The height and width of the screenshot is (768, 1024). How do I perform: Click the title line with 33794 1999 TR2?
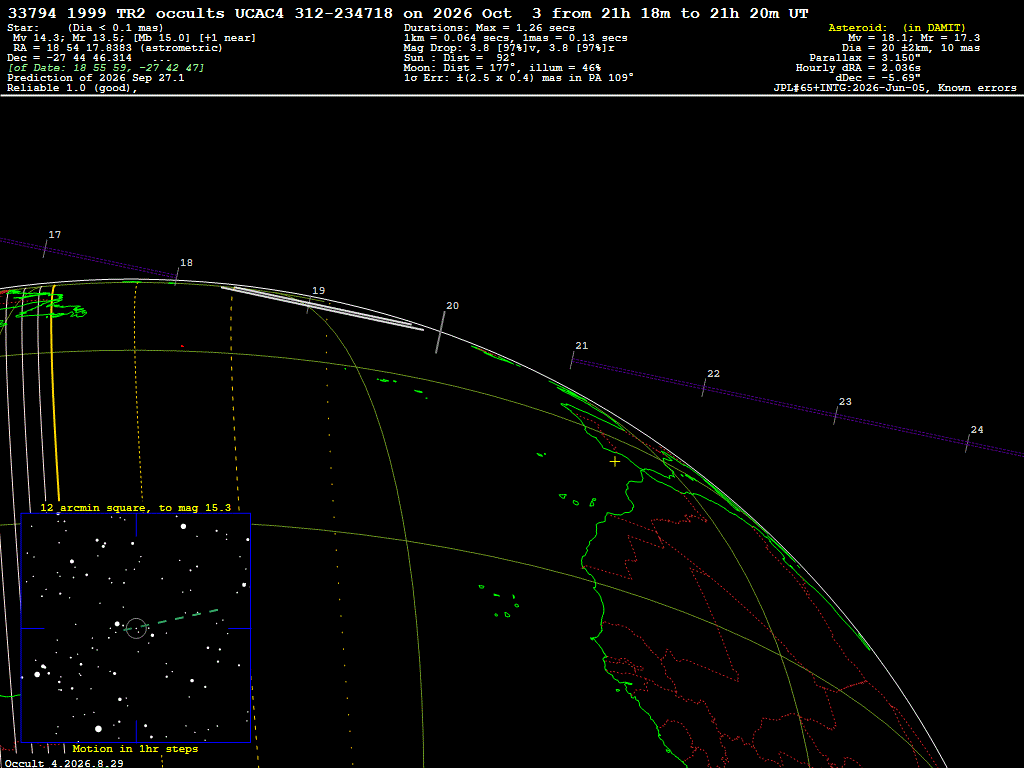408,13
